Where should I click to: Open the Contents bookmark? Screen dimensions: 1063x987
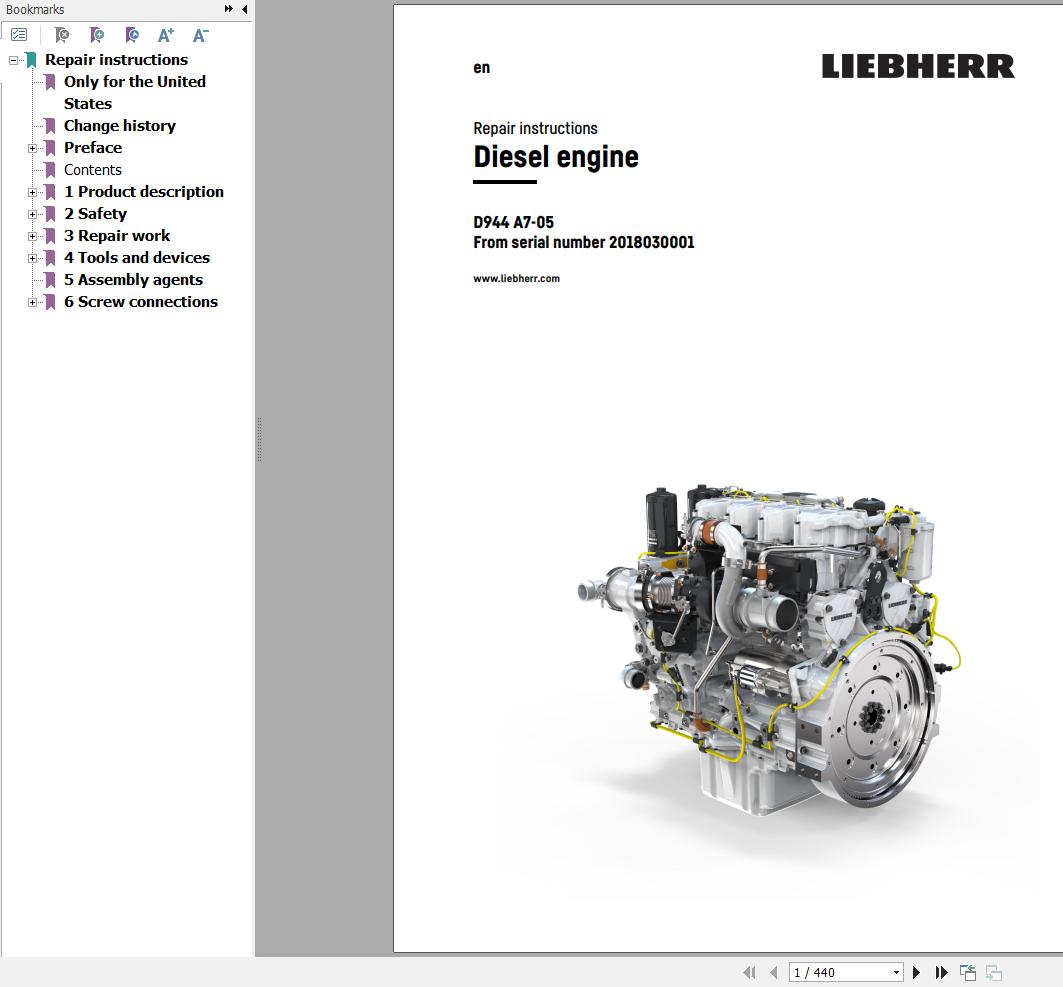click(x=92, y=170)
